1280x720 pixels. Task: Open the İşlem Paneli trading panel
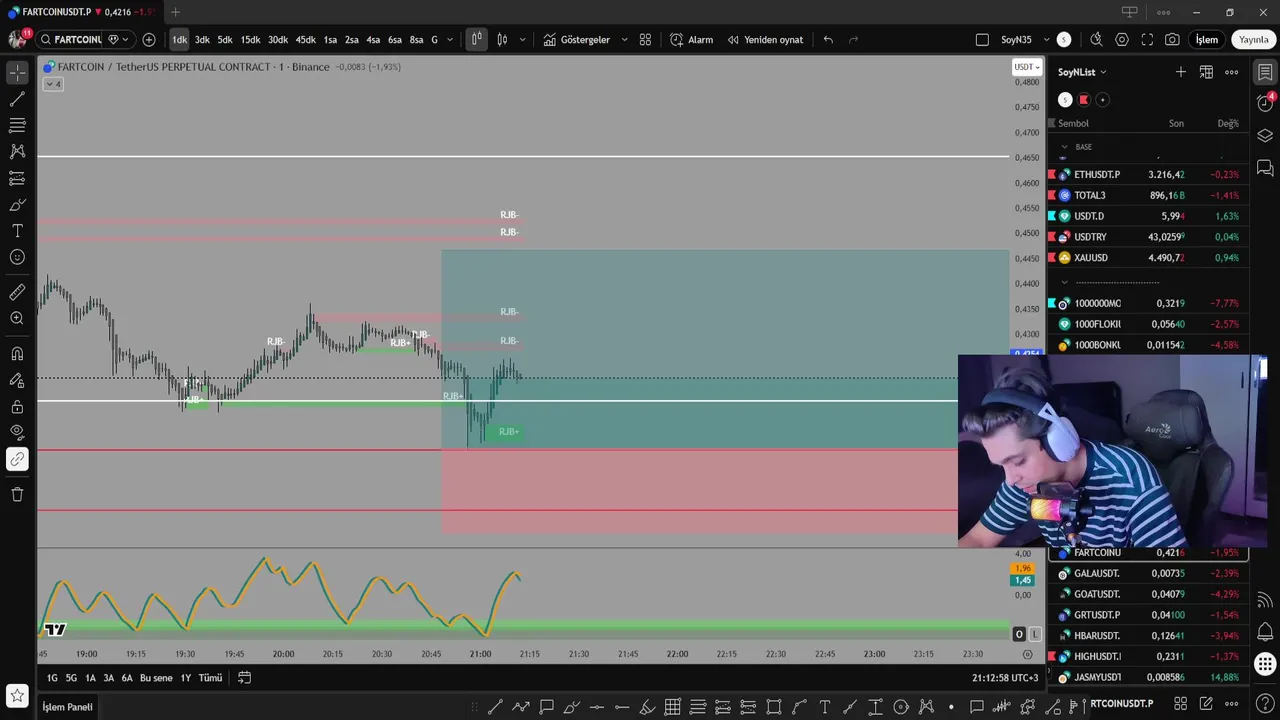point(67,707)
